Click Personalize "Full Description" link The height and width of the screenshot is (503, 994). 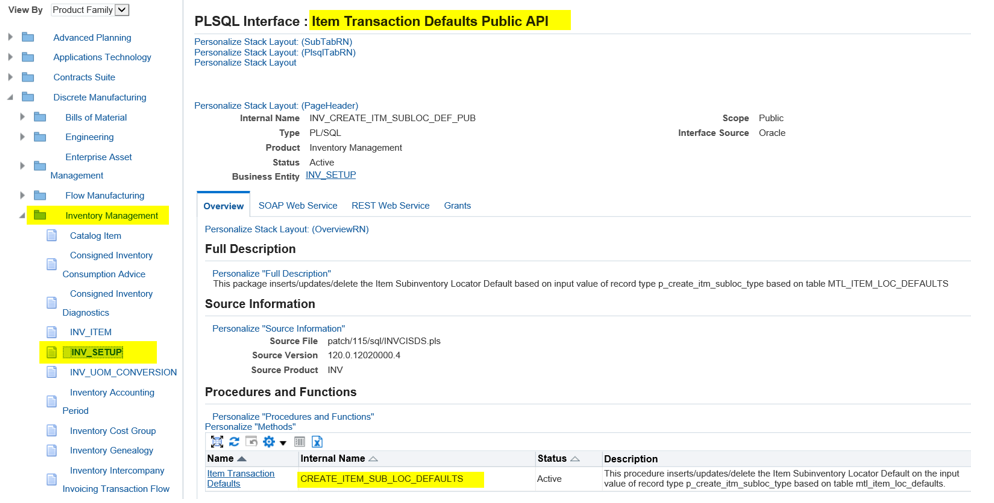[271, 273]
